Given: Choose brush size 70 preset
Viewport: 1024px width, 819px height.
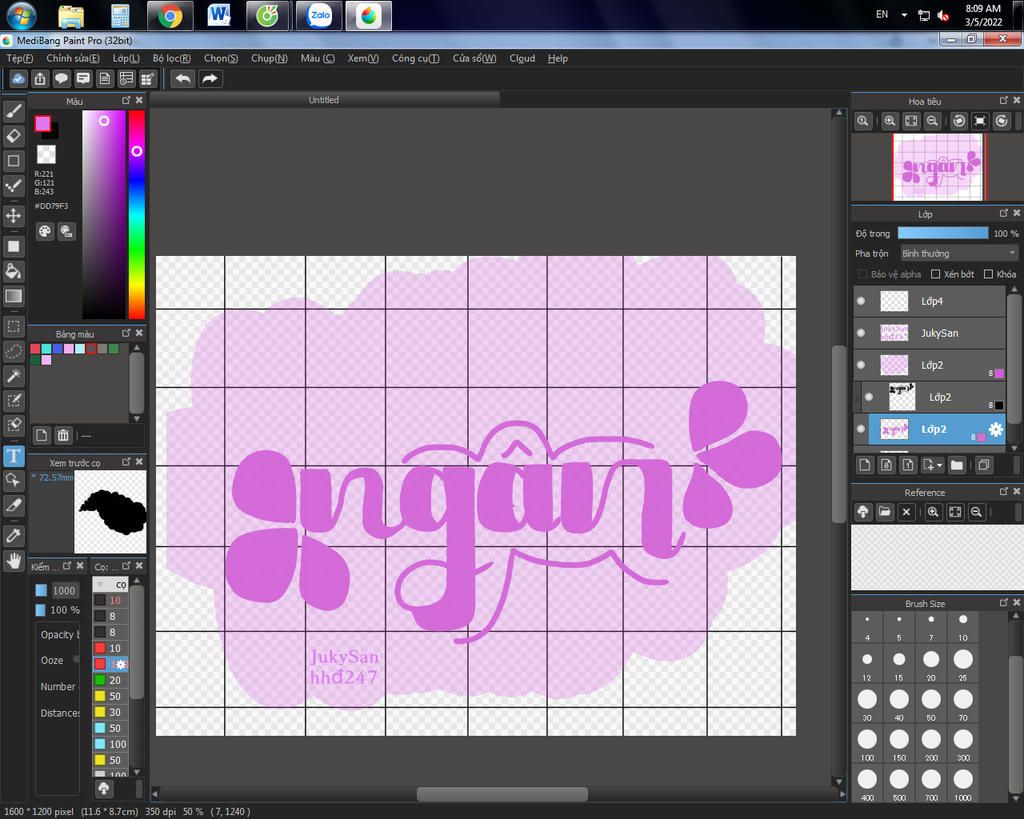Looking at the screenshot, I should [963, 705].
